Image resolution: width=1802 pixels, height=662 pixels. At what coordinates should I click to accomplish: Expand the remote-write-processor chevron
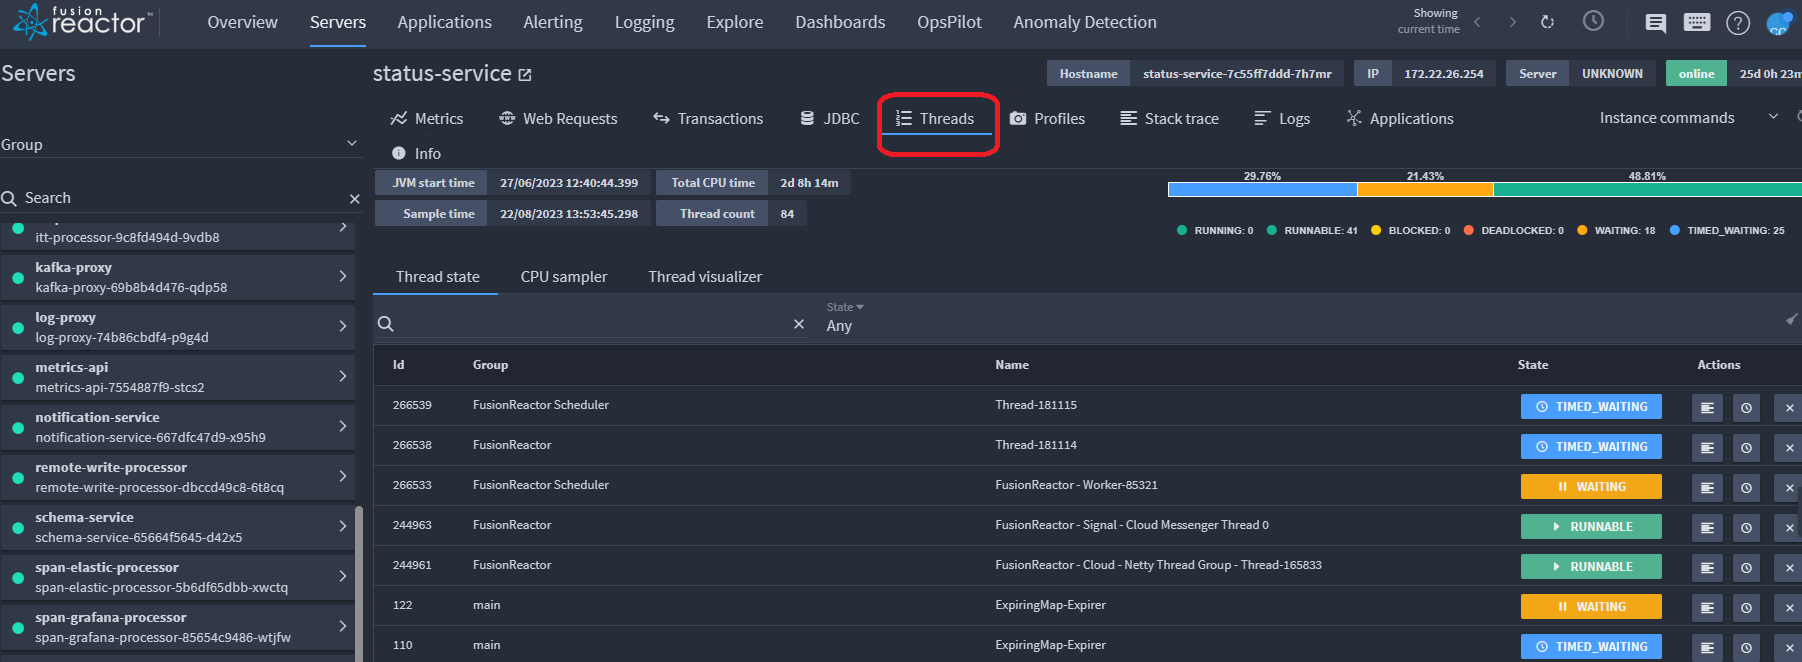[x=343, y=476]
